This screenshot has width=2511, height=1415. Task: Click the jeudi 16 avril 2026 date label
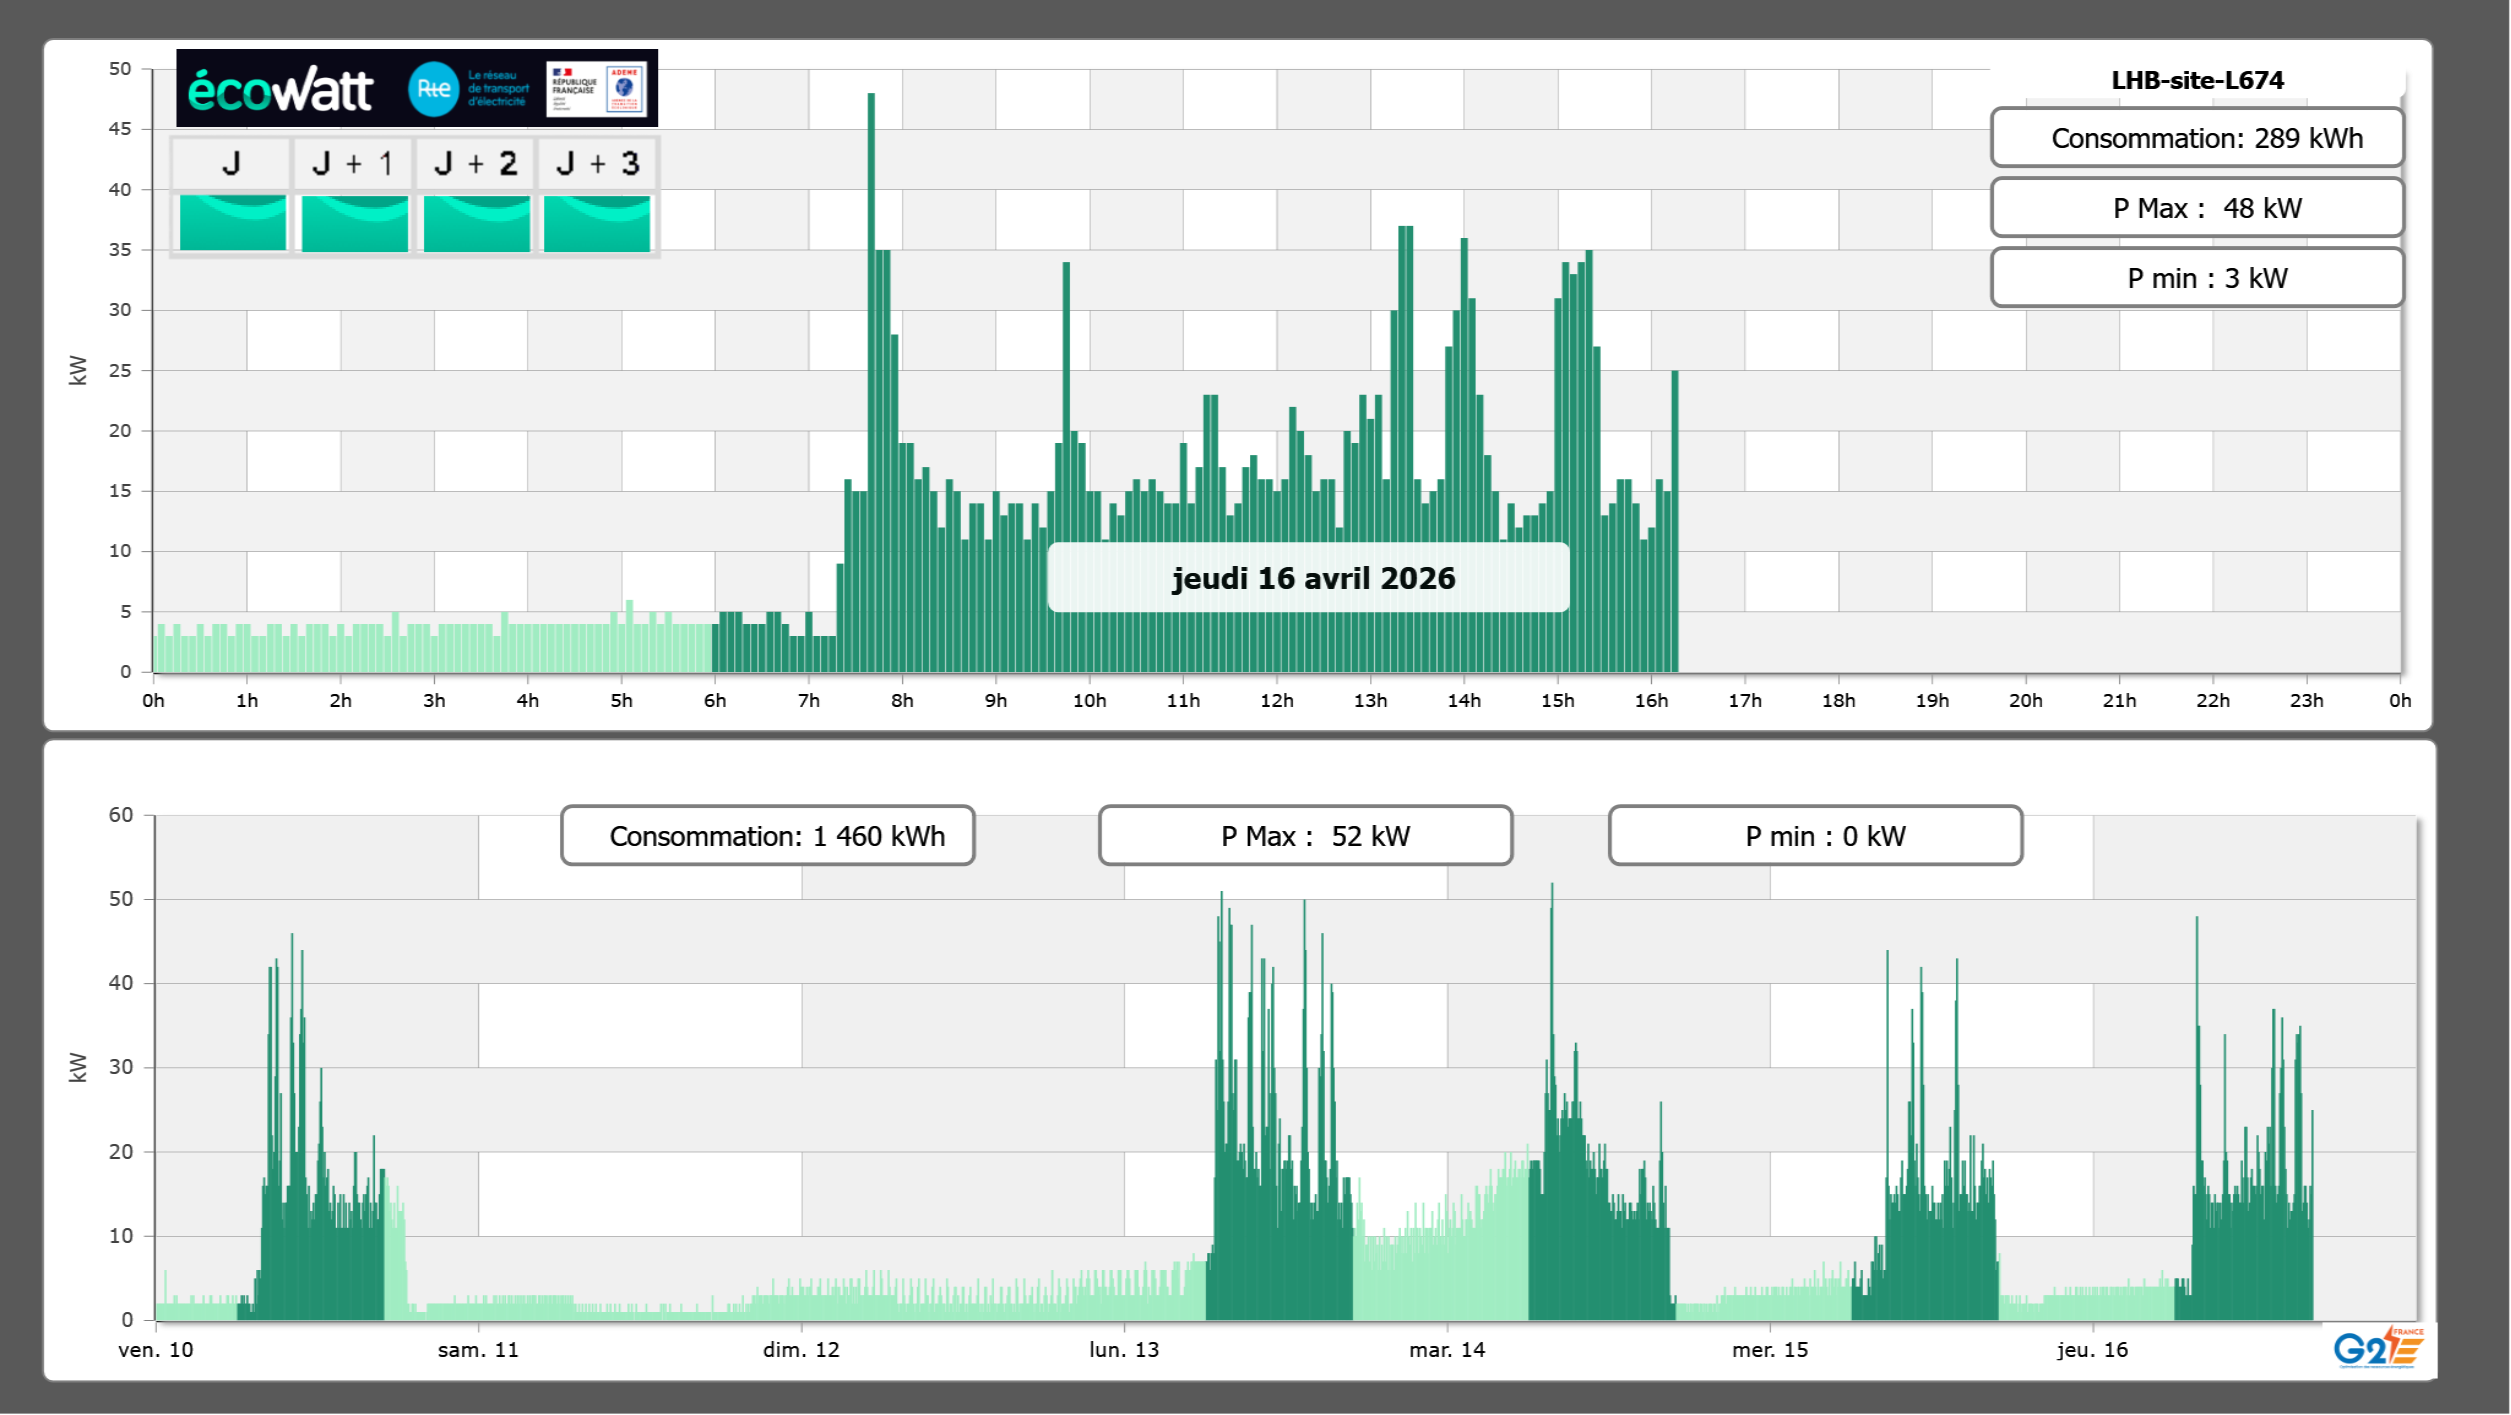point(1311,578)
